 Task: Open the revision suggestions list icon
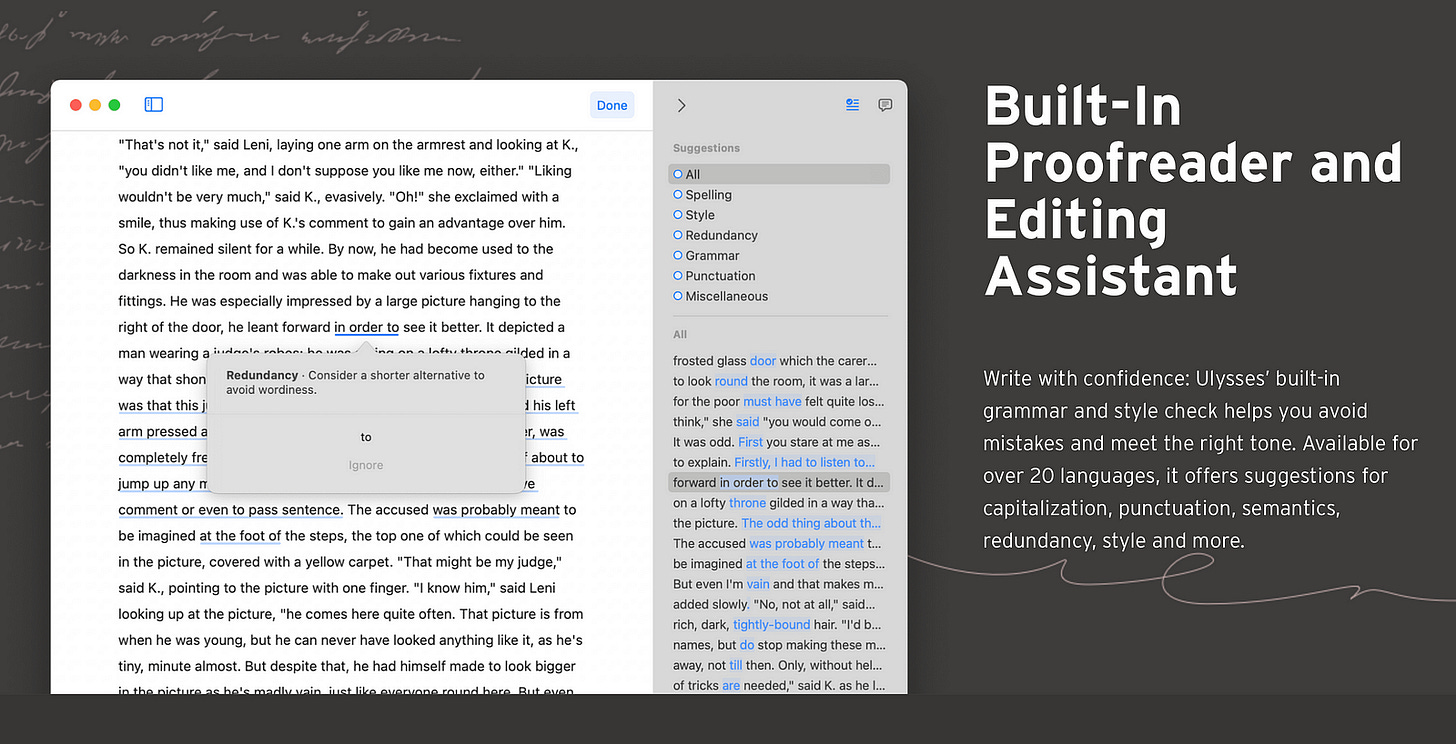(852, 105)
